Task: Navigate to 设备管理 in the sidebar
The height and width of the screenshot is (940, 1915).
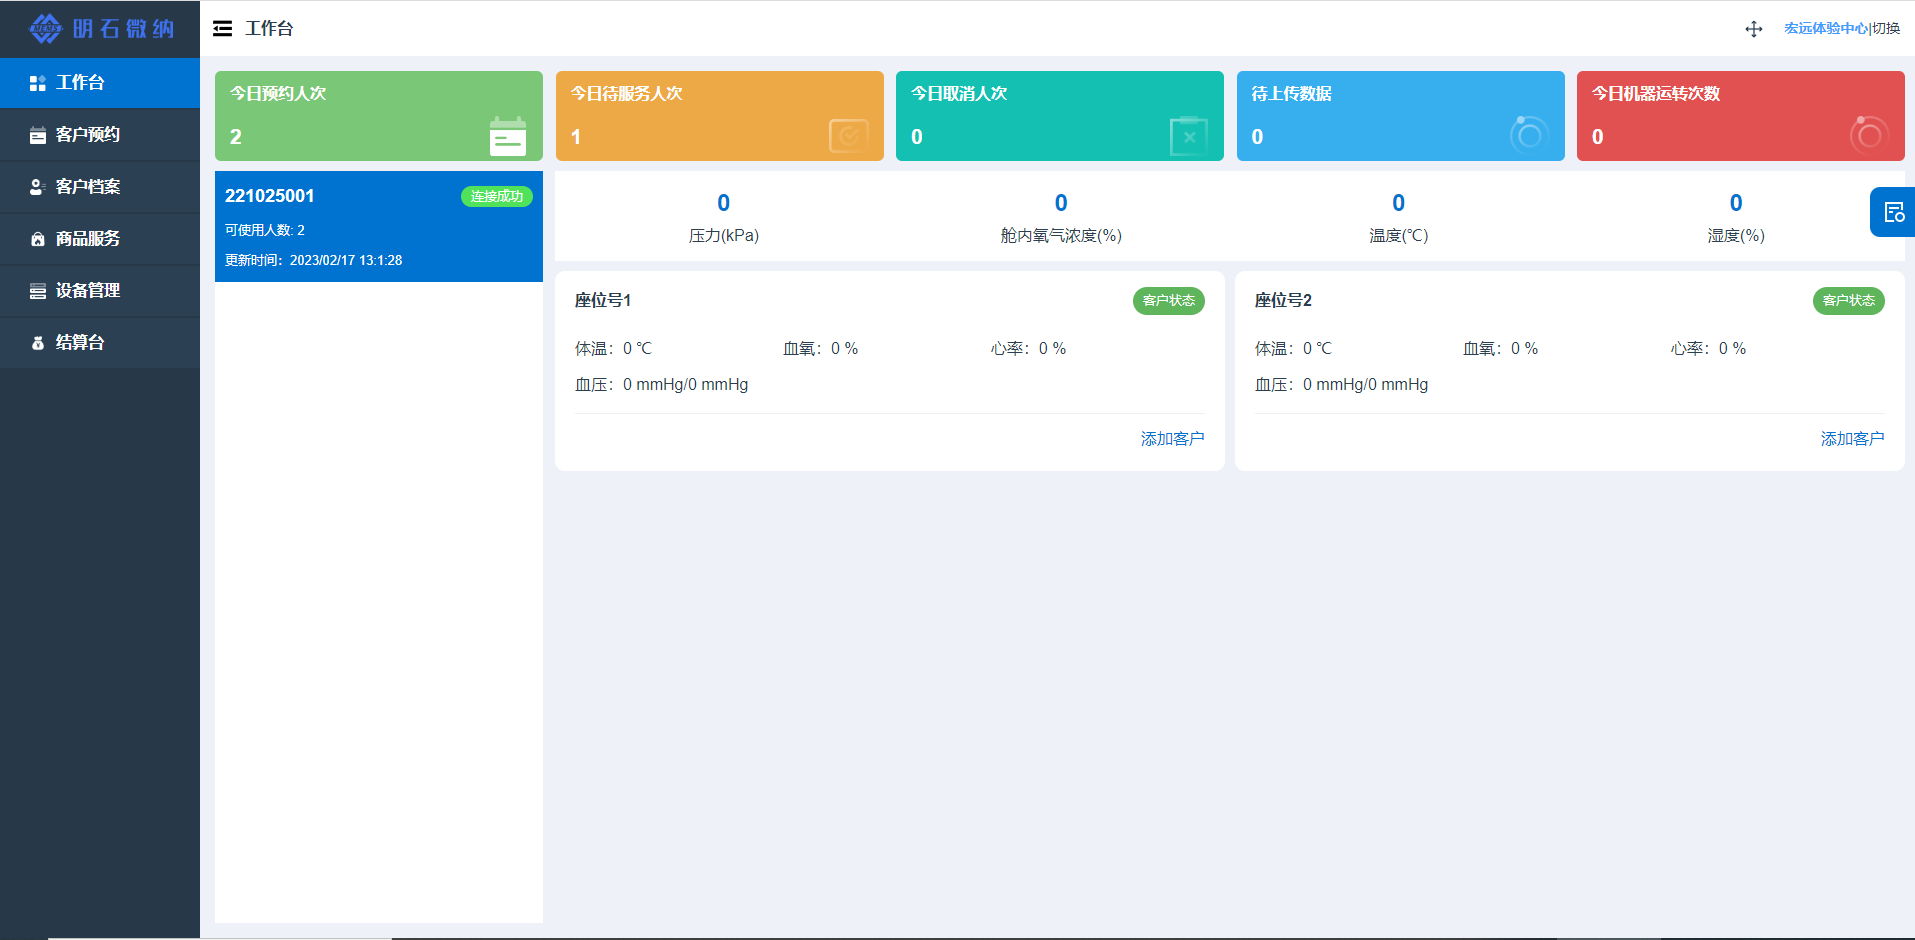Action: (100, 291)
